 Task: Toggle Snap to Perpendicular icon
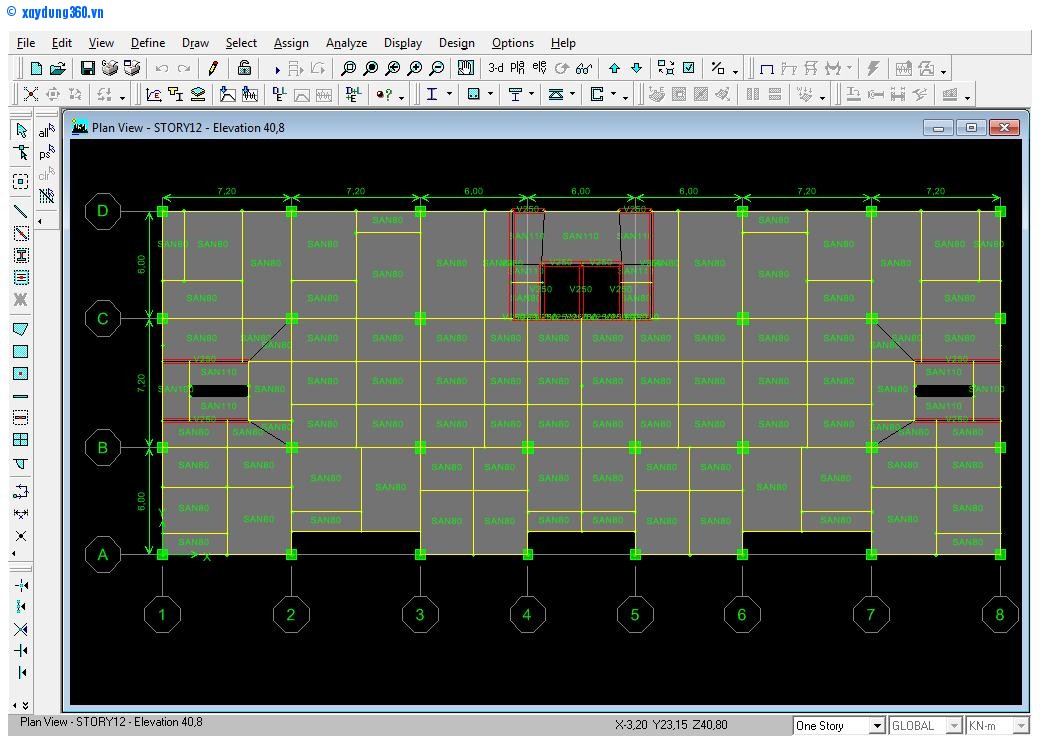coord(21,651)
